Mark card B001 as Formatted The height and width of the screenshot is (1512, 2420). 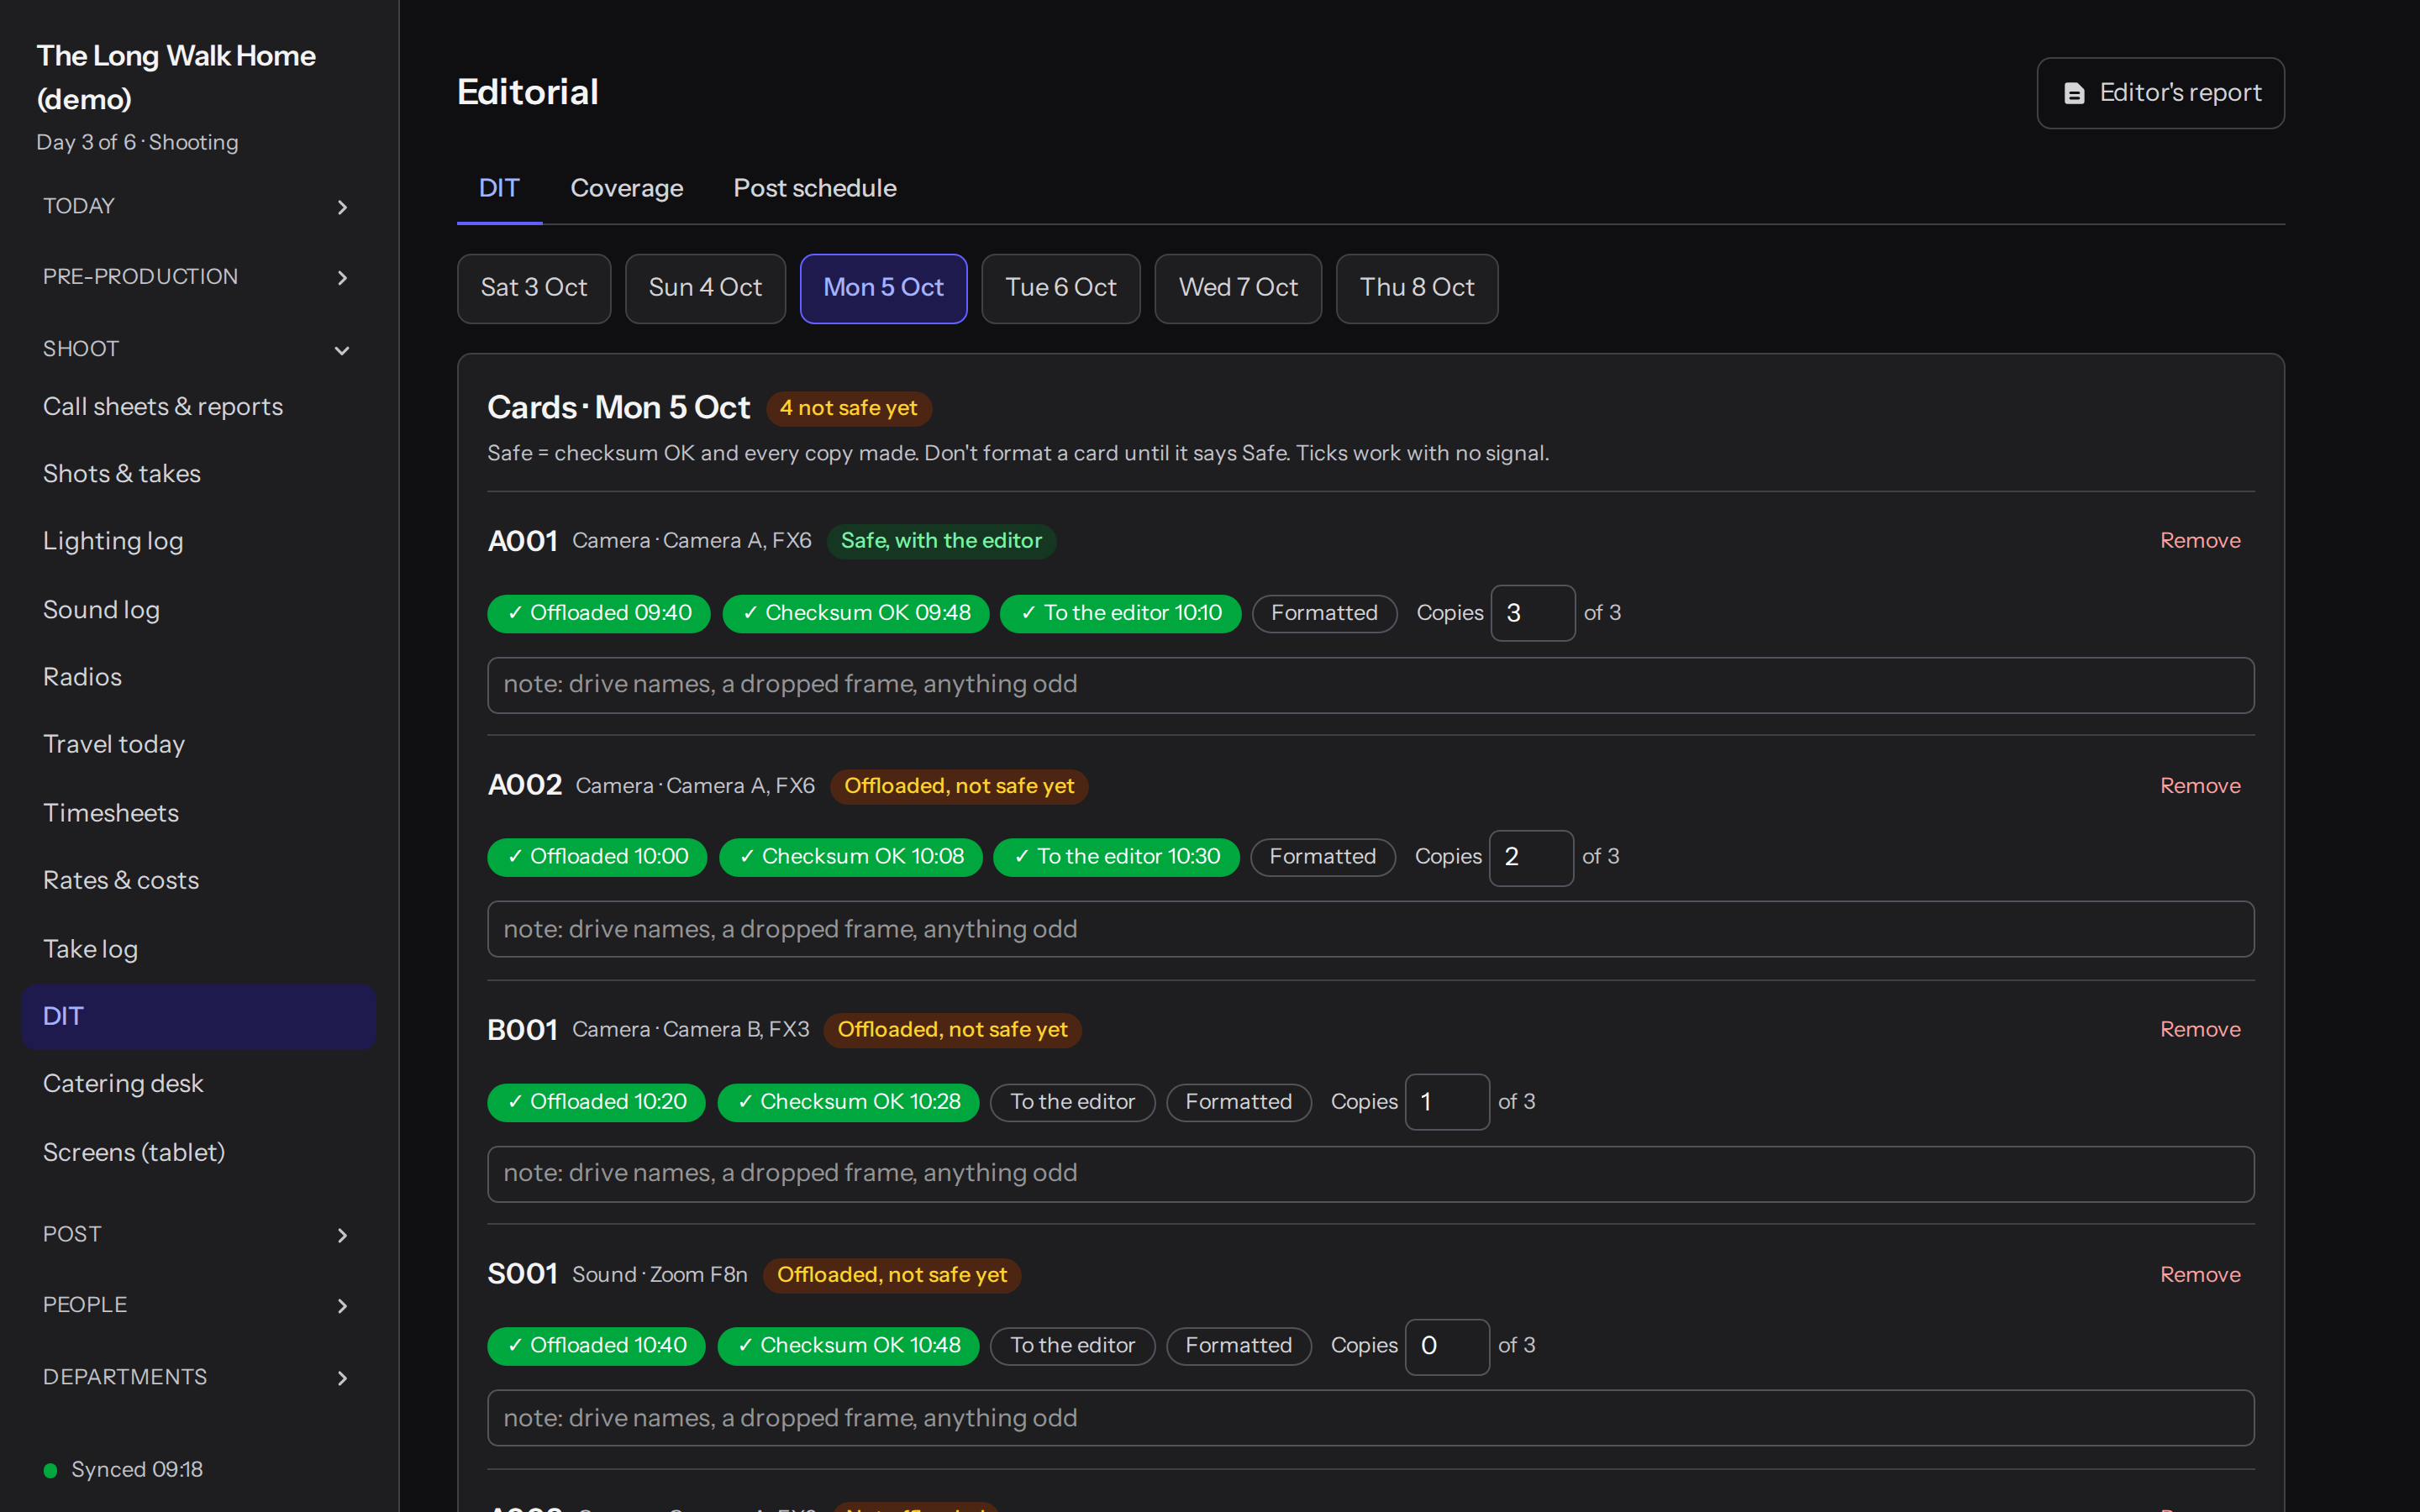point(1238,1102)
